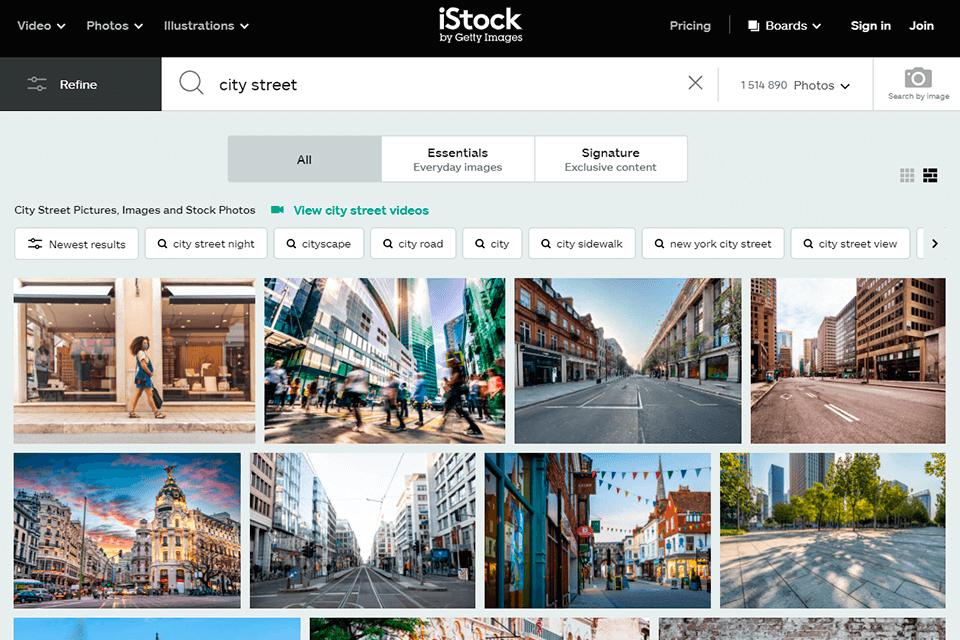
Task: Select the 'cityscape' suggestion chip
Action: 318,244
